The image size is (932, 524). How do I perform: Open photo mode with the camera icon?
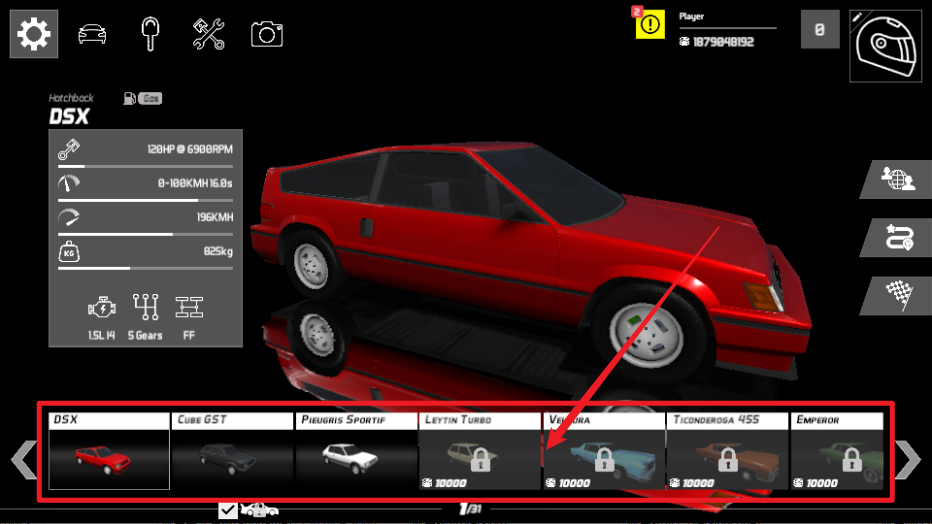click(x=266, y=34)
